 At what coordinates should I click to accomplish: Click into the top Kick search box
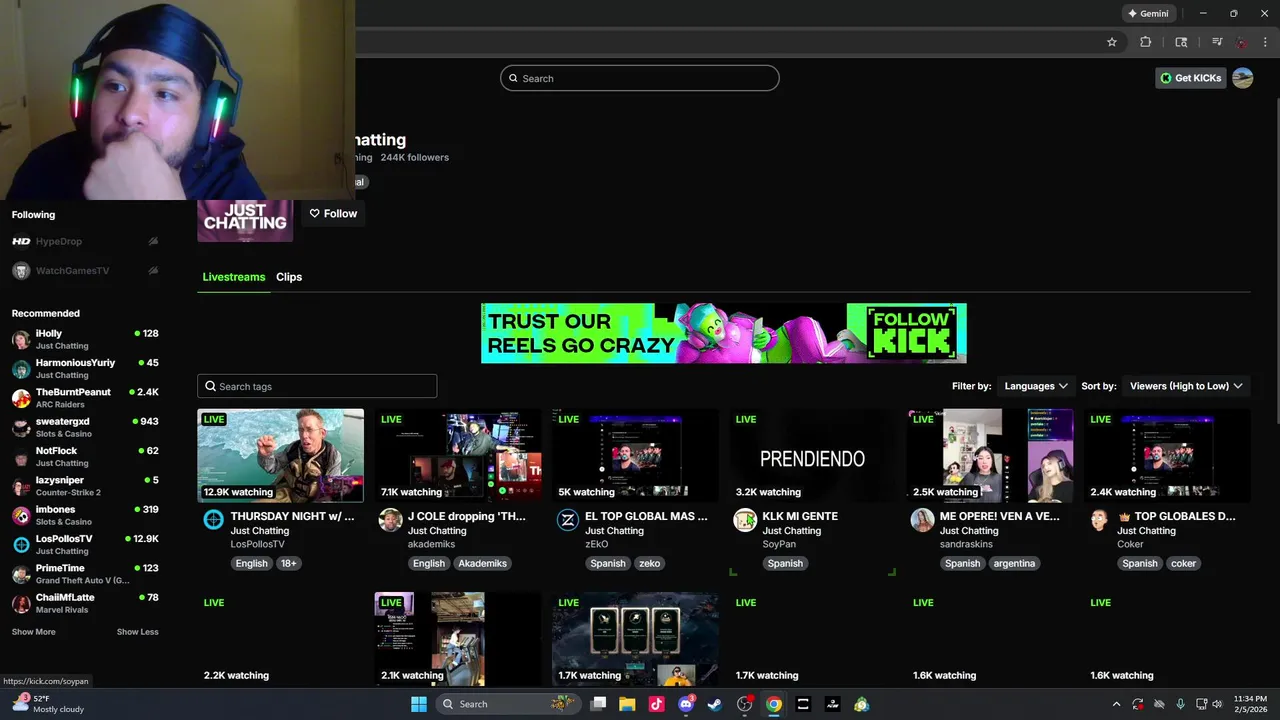[640, 78]
